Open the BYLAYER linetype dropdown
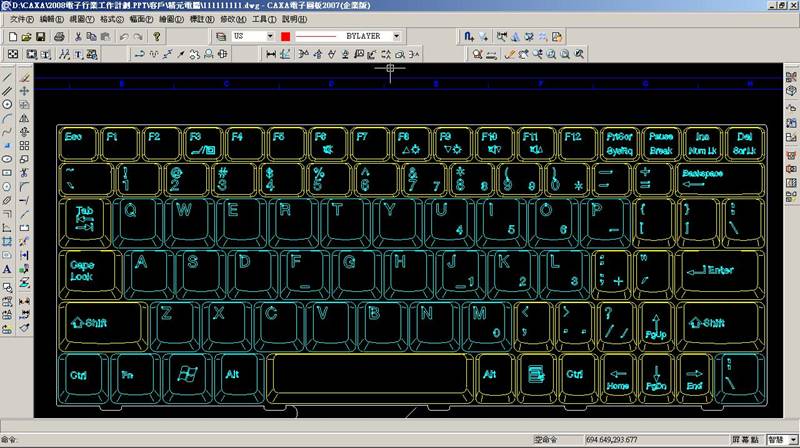Screen dimensions: 800x448 [397, 36]
